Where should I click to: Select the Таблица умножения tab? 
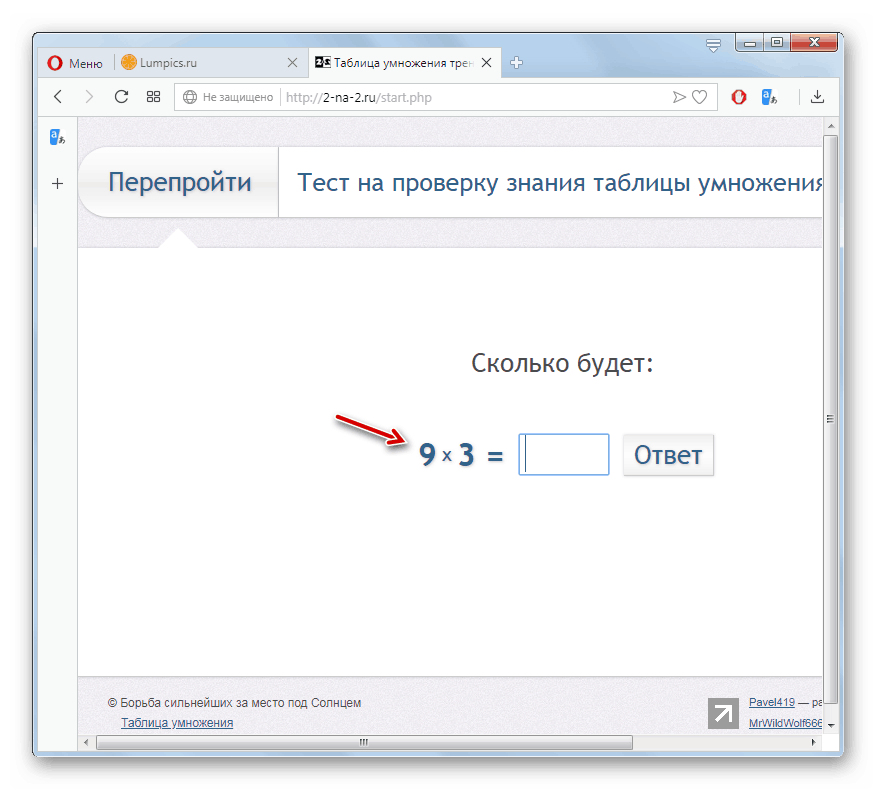[394, 63]
